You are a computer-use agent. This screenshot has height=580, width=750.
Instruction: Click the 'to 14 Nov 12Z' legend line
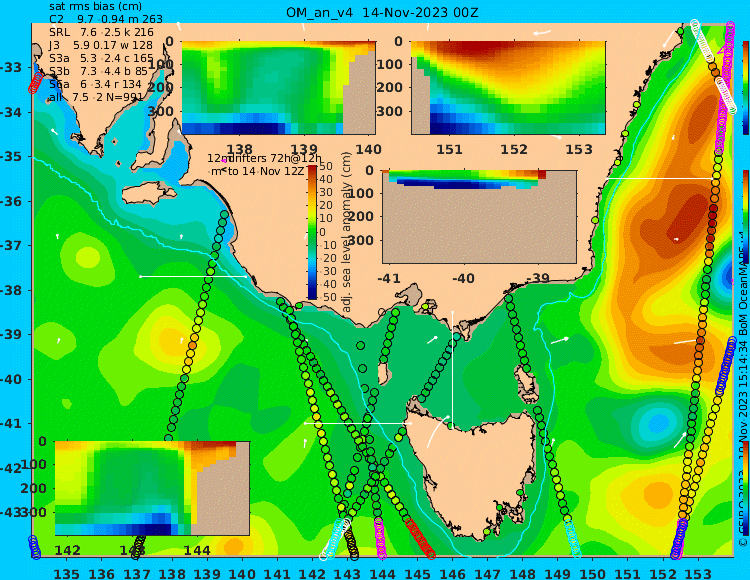pos(265,171)
